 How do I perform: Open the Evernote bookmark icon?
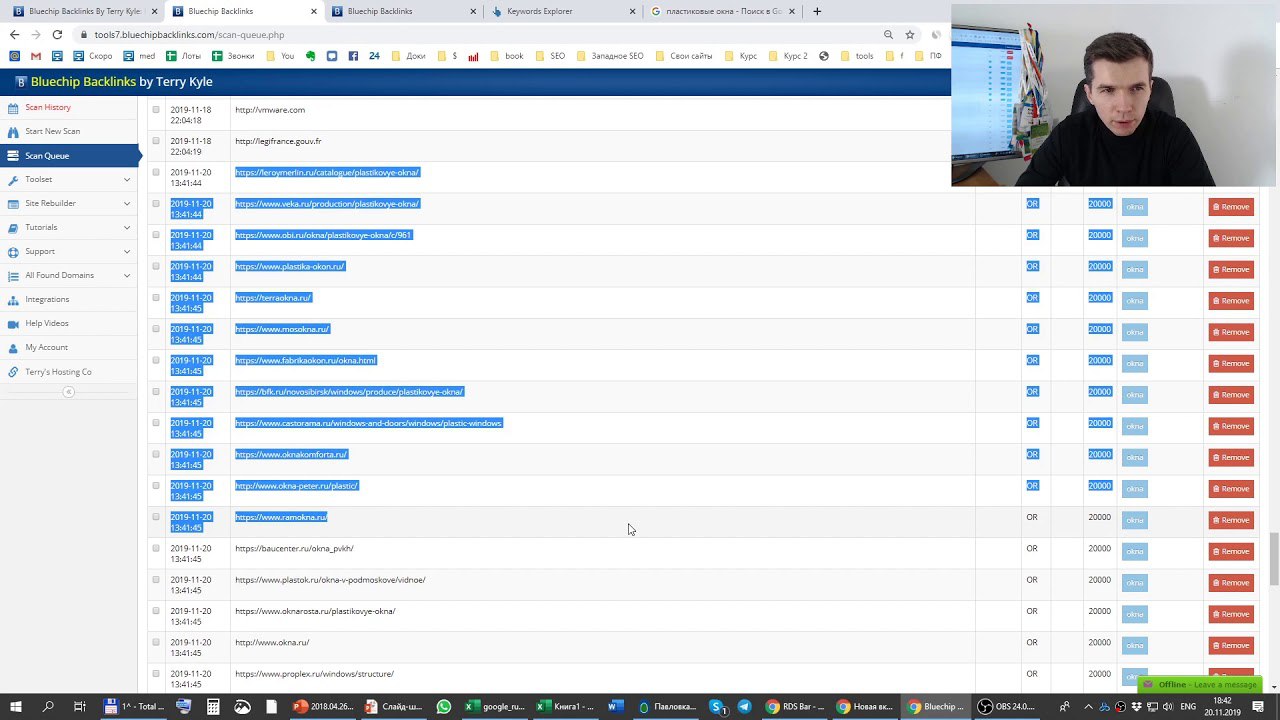click(310, 56)
